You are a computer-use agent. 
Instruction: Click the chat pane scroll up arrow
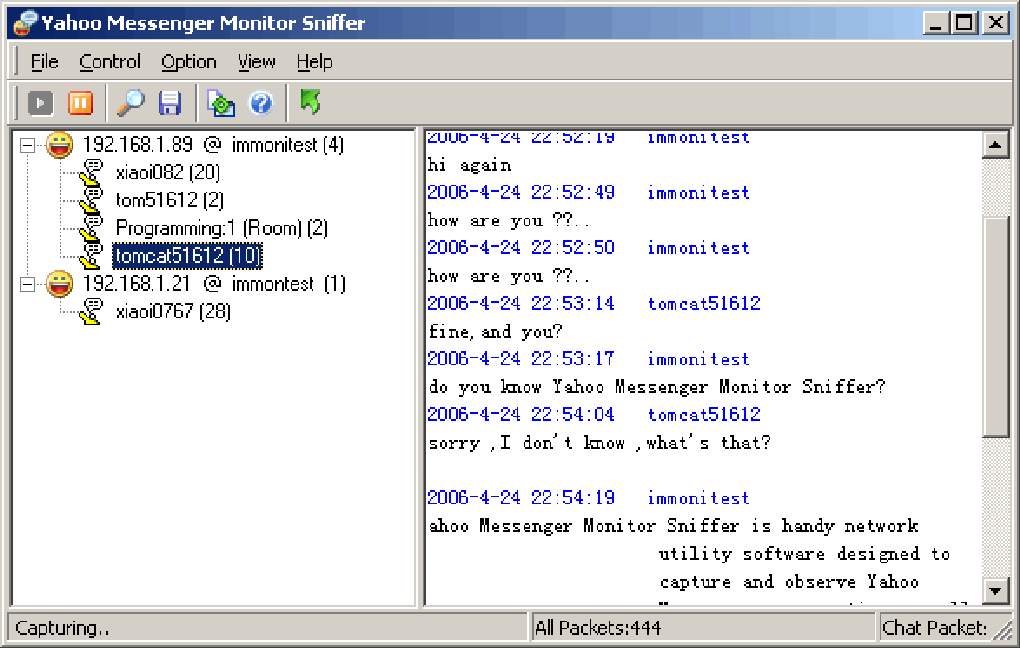click(995, 145)
